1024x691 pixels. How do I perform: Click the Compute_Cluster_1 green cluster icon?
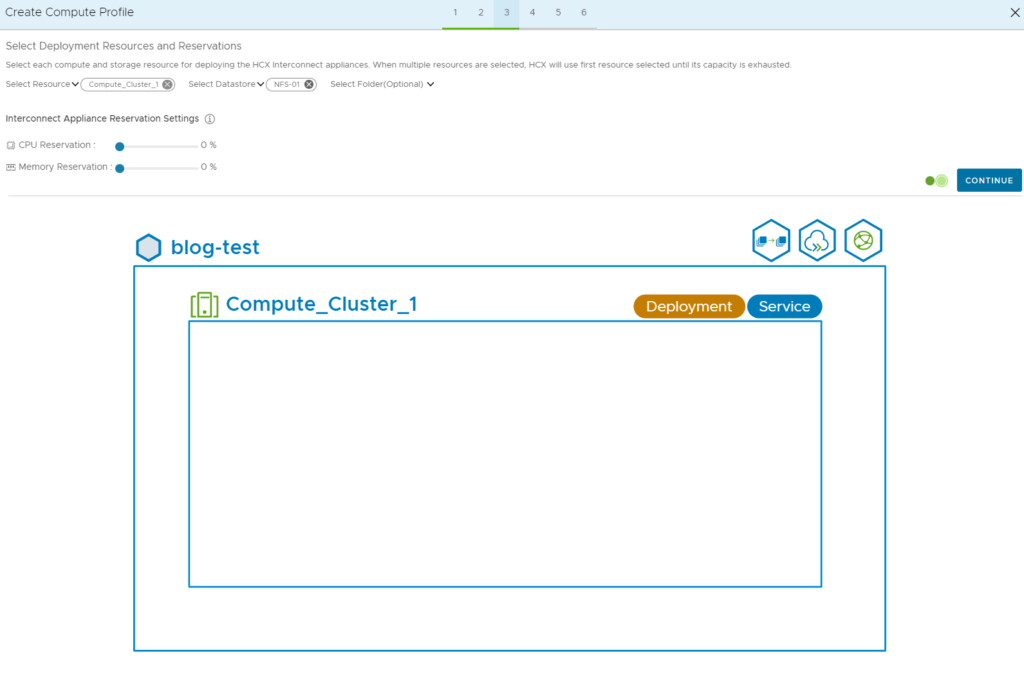[x=204, y=305]
